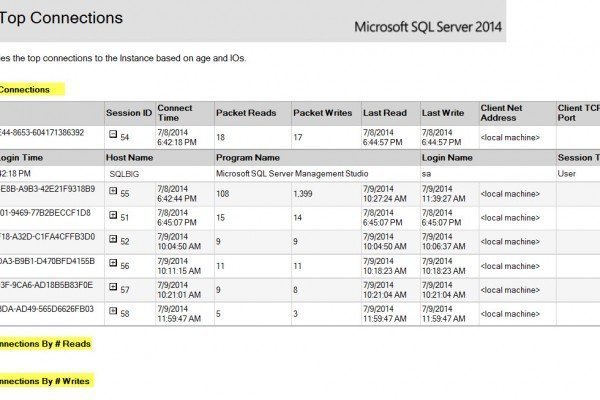Click the Last Read column header
Screen dimensions: 600x400
coord(385,113)
